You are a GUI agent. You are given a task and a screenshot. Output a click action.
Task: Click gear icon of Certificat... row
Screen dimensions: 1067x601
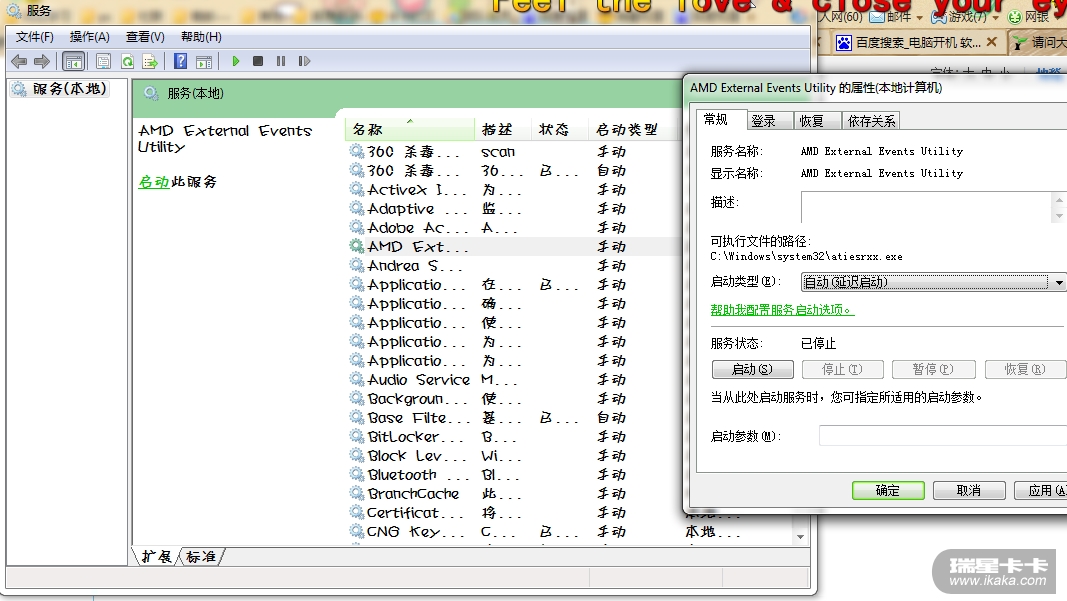[x=357, y=512]
